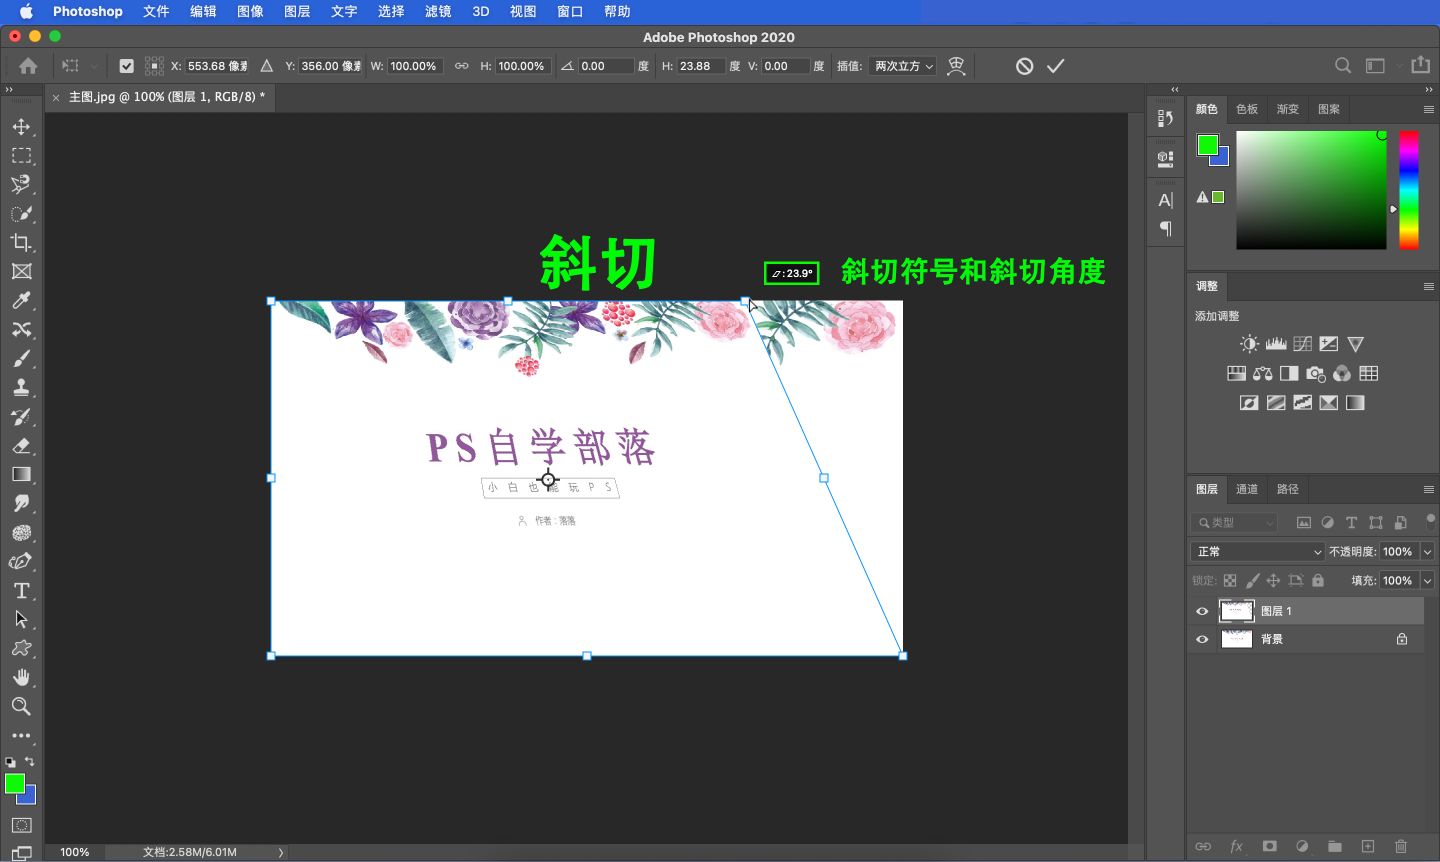Screen dimensions: 1440x862
Task: Select the Clone Stamp tool
Action: (21, 387)
